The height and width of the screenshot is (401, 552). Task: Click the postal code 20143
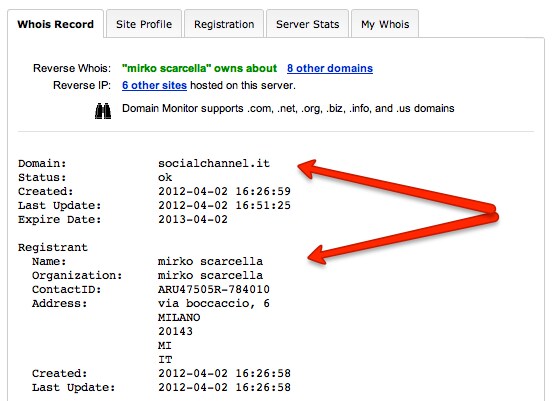(x=175, y=331)
